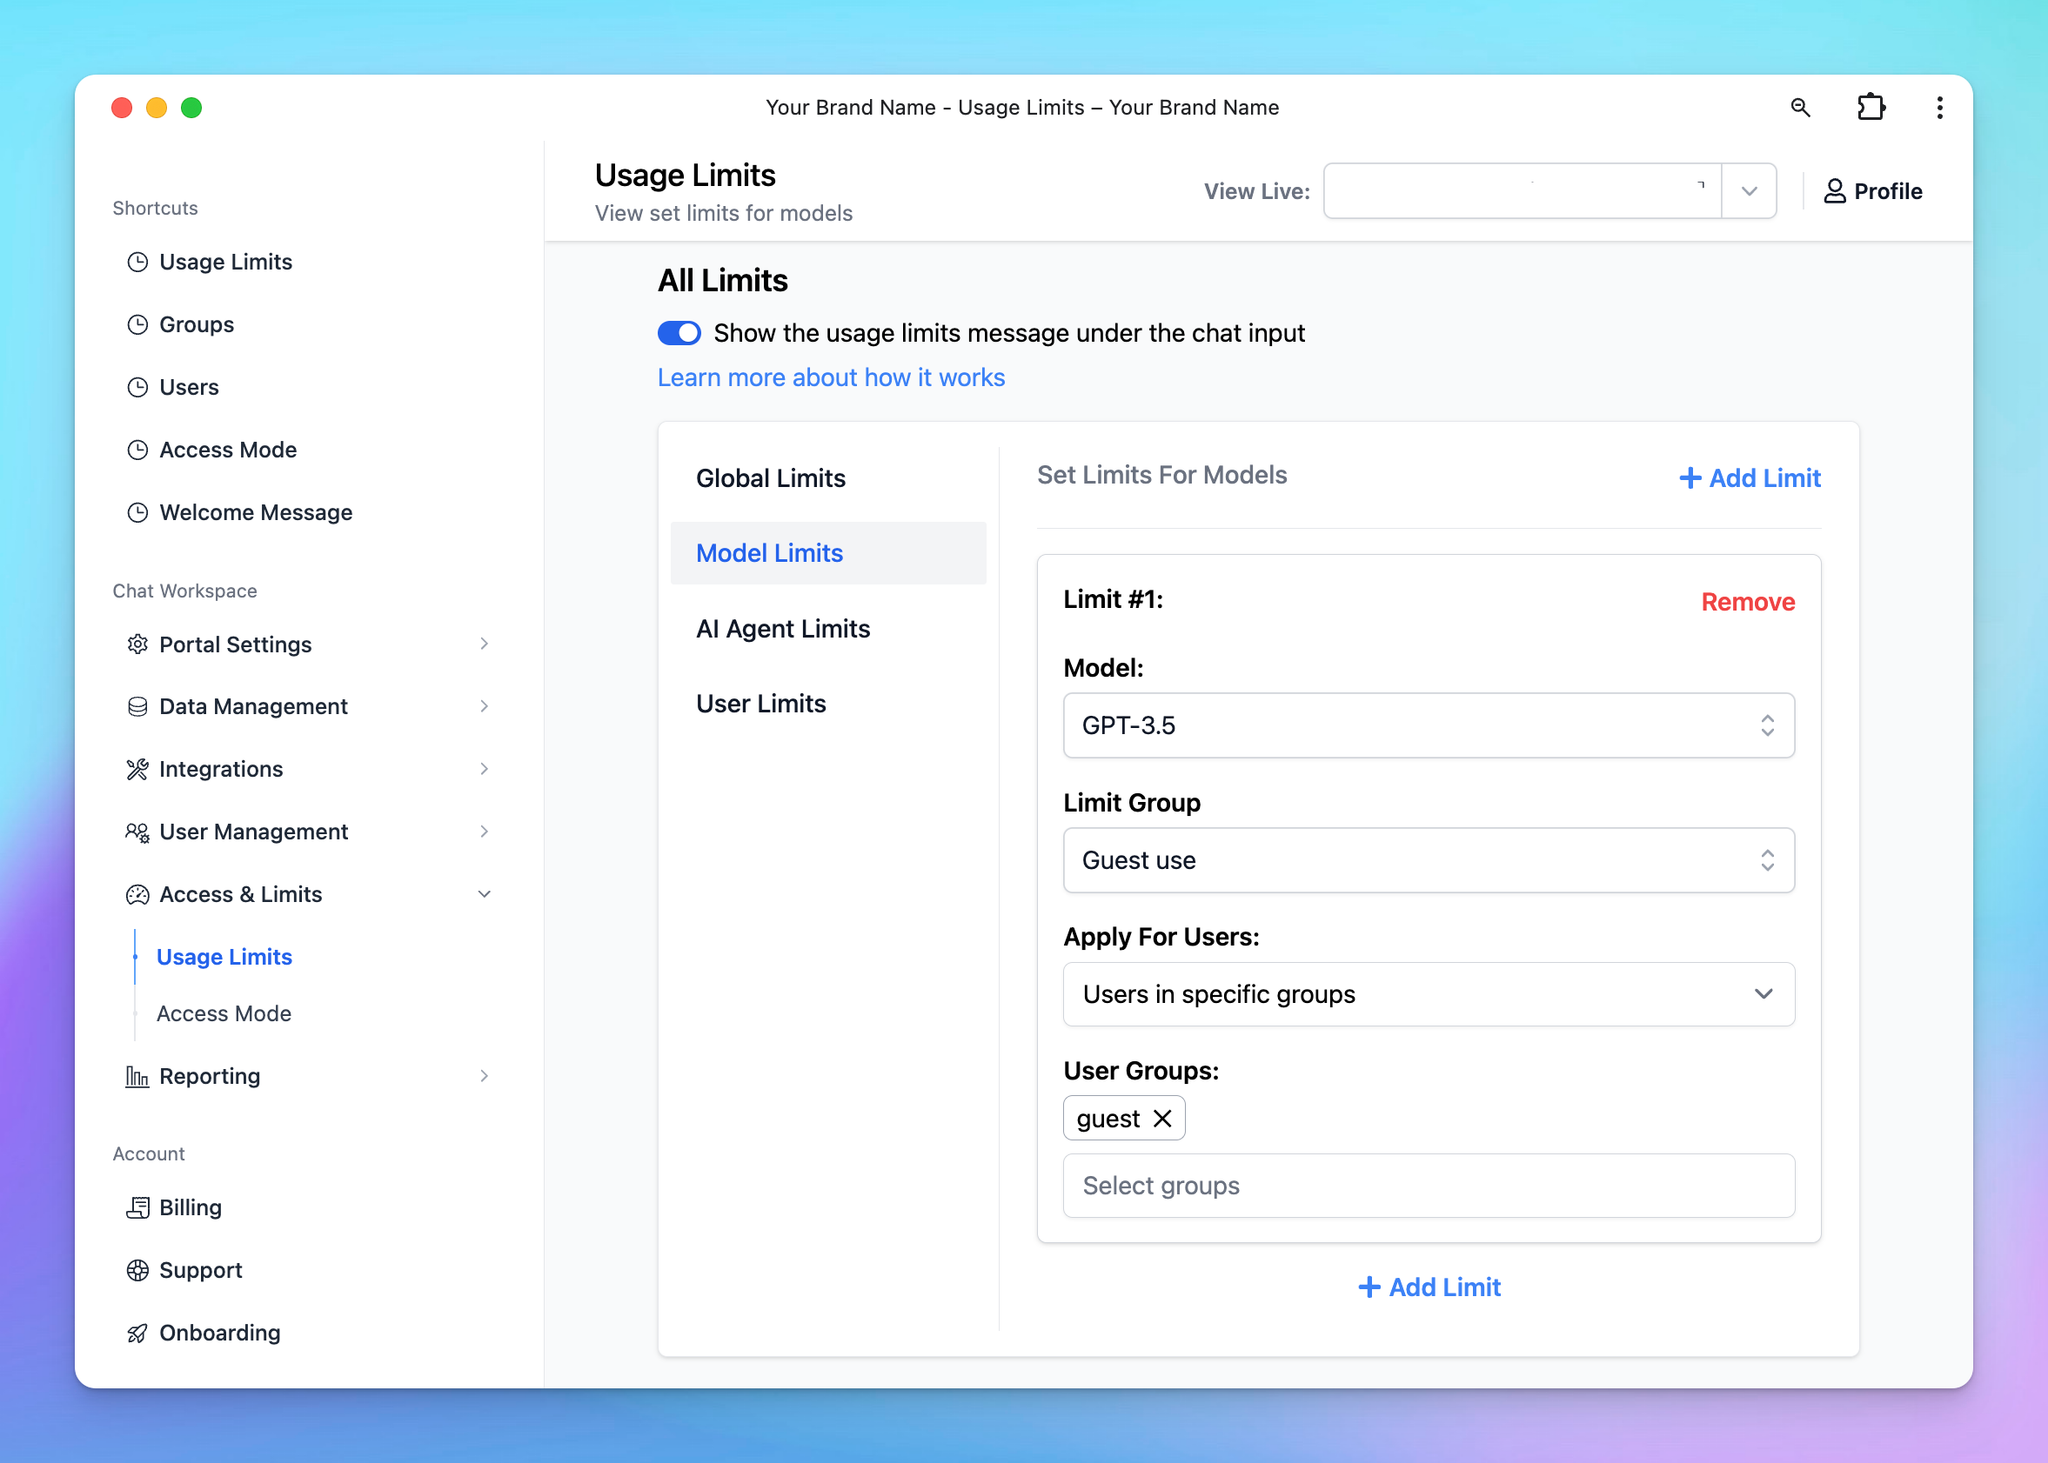Click the guest tag label

(x=1108, y=1118)
